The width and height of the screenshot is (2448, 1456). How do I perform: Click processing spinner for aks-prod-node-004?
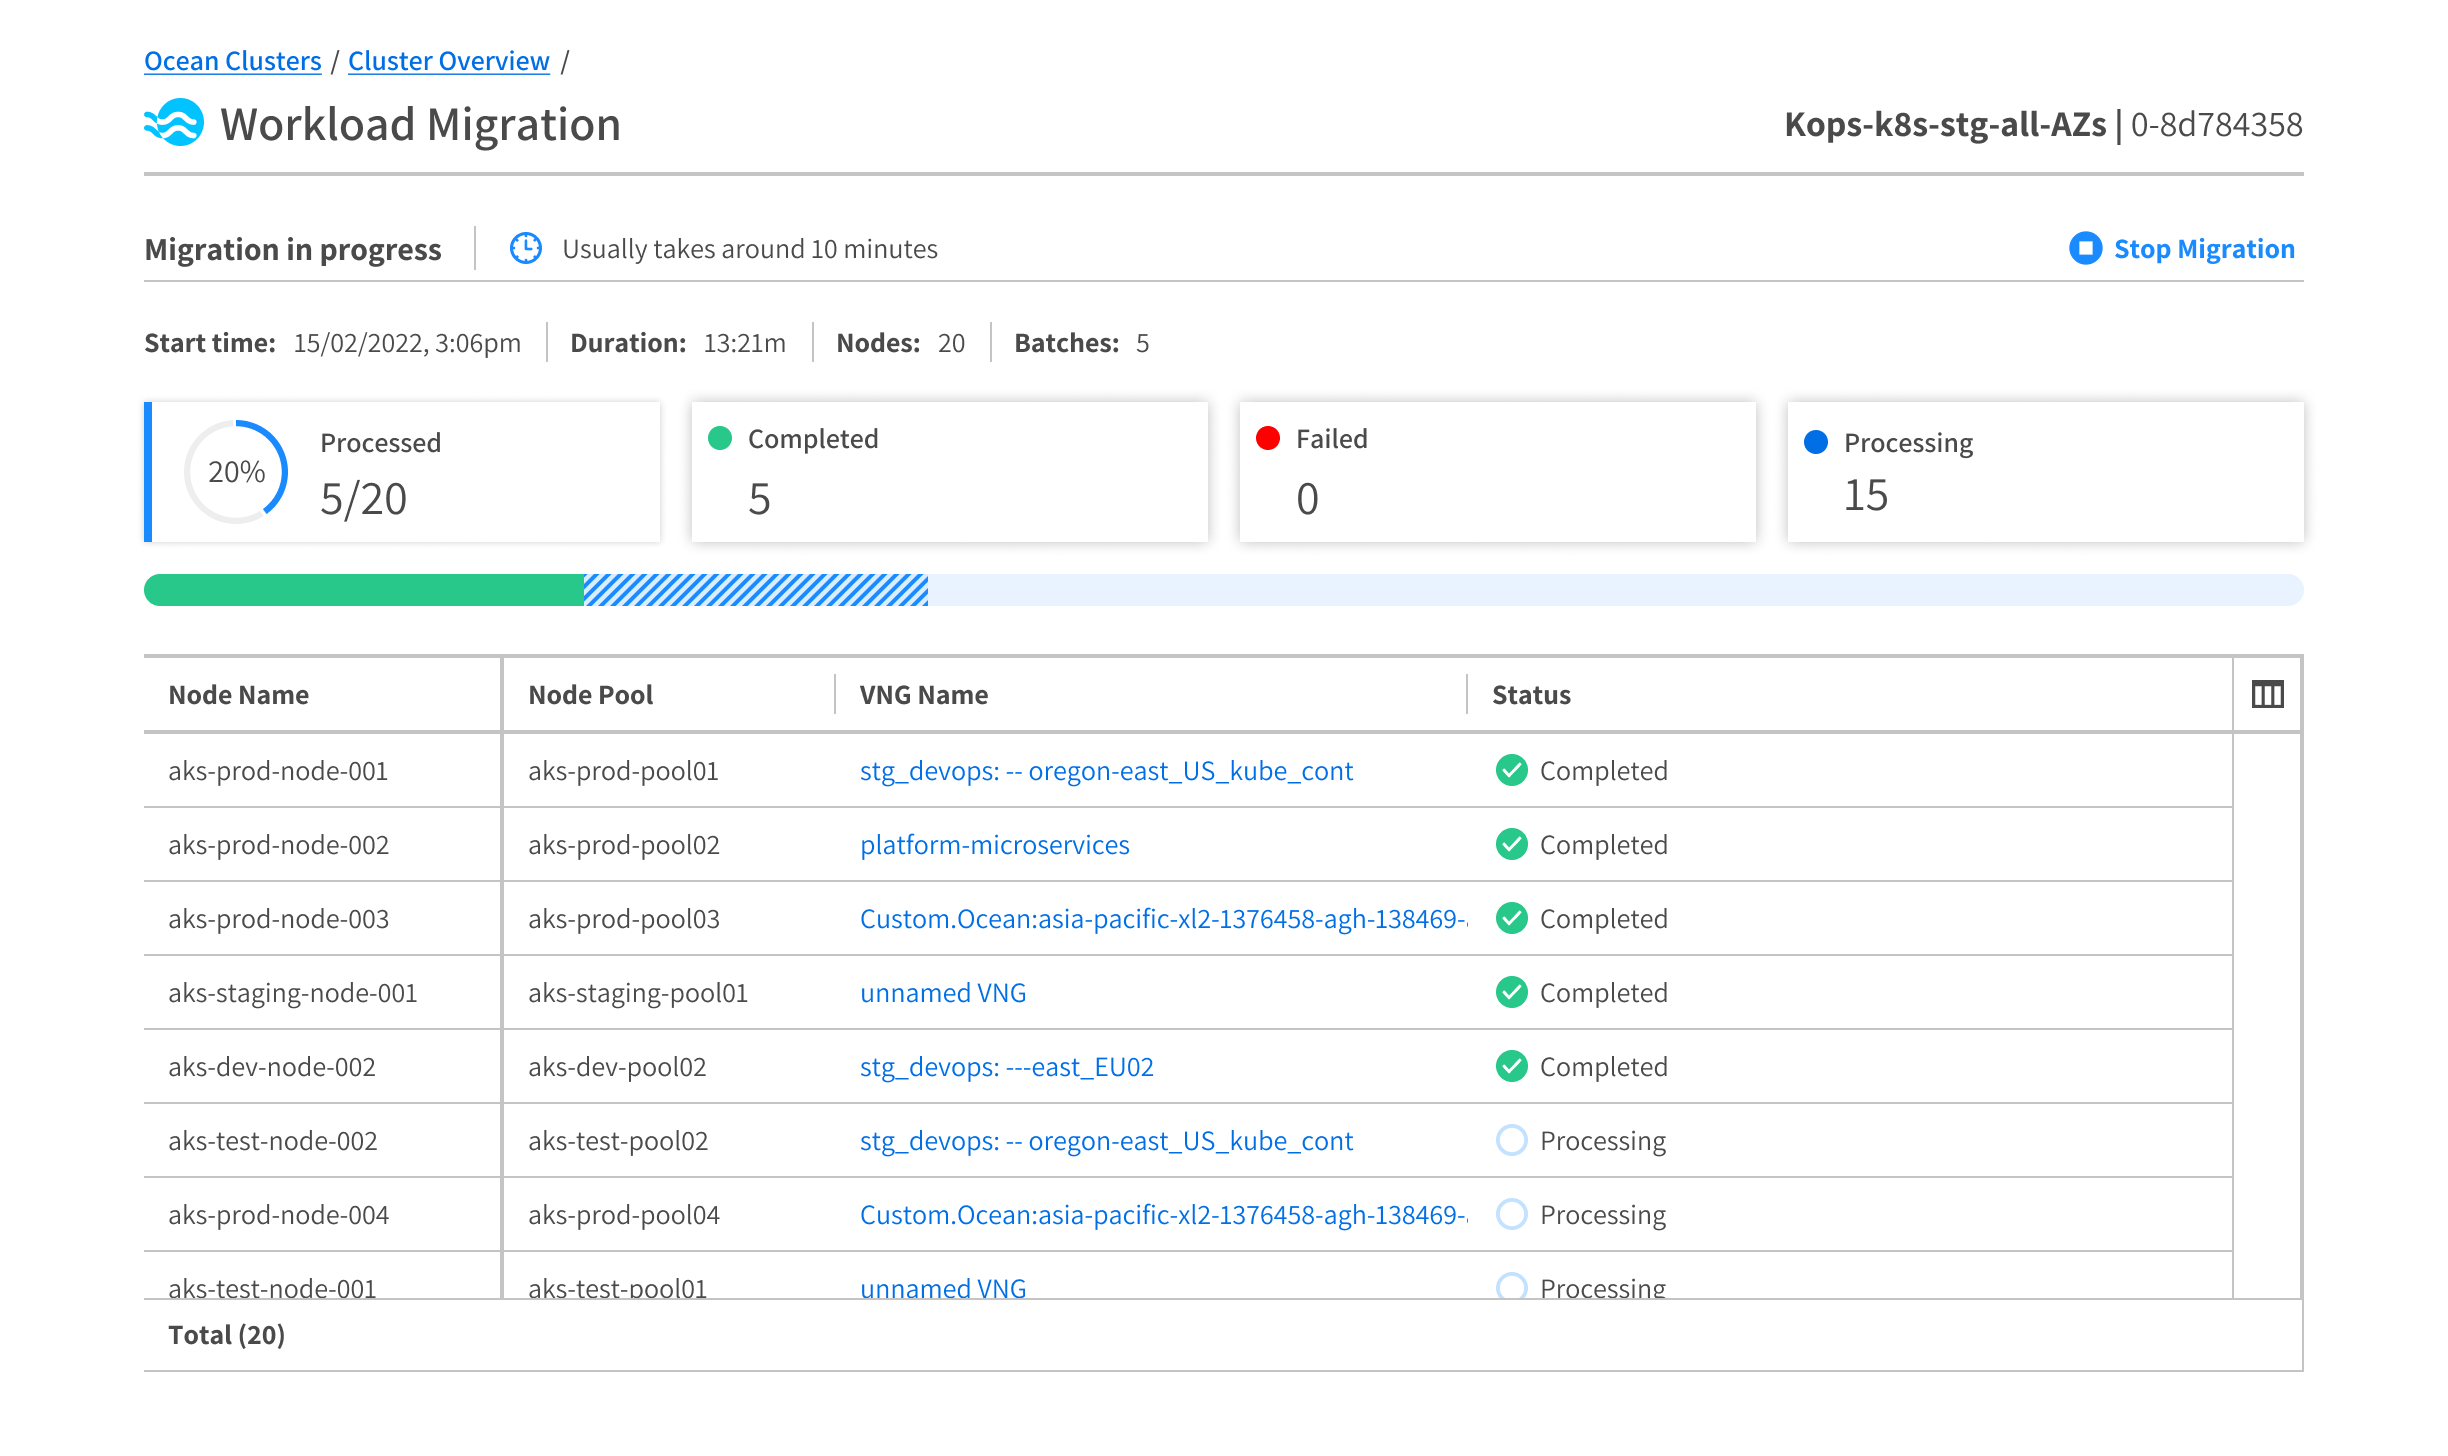1511,1214
